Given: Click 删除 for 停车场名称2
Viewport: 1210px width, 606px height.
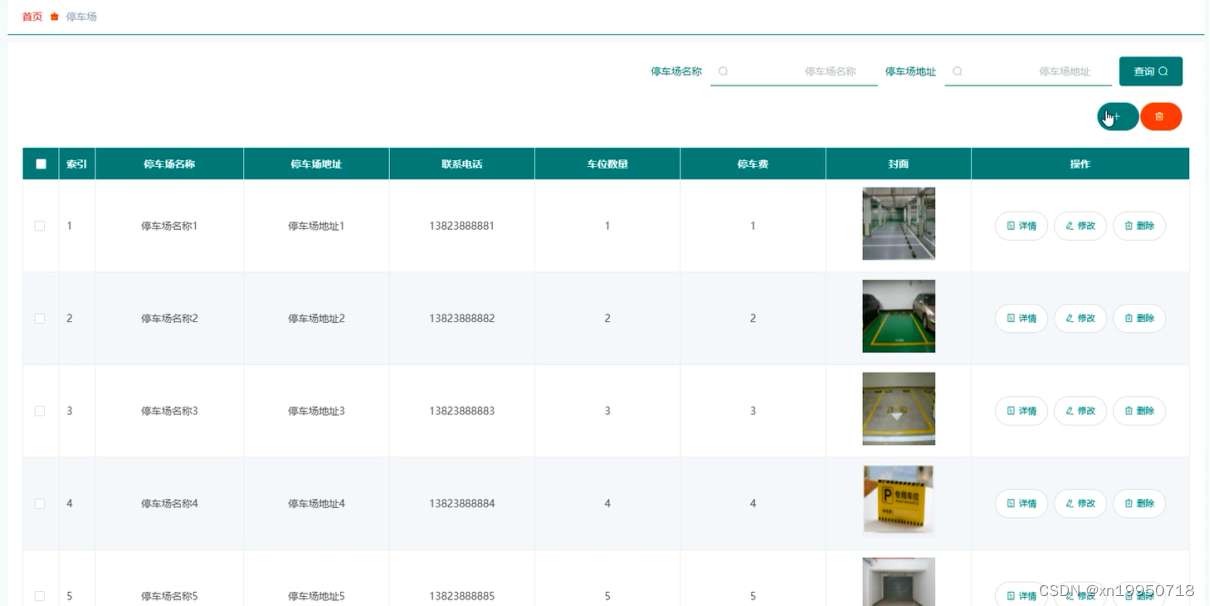Looking at the screenshot, I should (x=1139, y=318).
